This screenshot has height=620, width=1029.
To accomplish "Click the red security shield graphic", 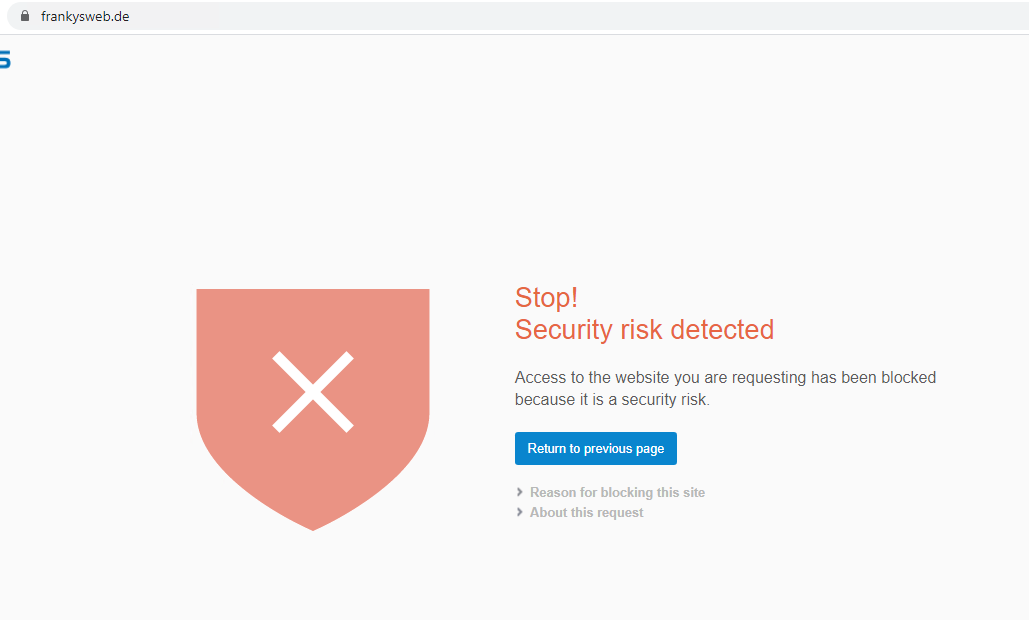I will [x=313, y=409].
